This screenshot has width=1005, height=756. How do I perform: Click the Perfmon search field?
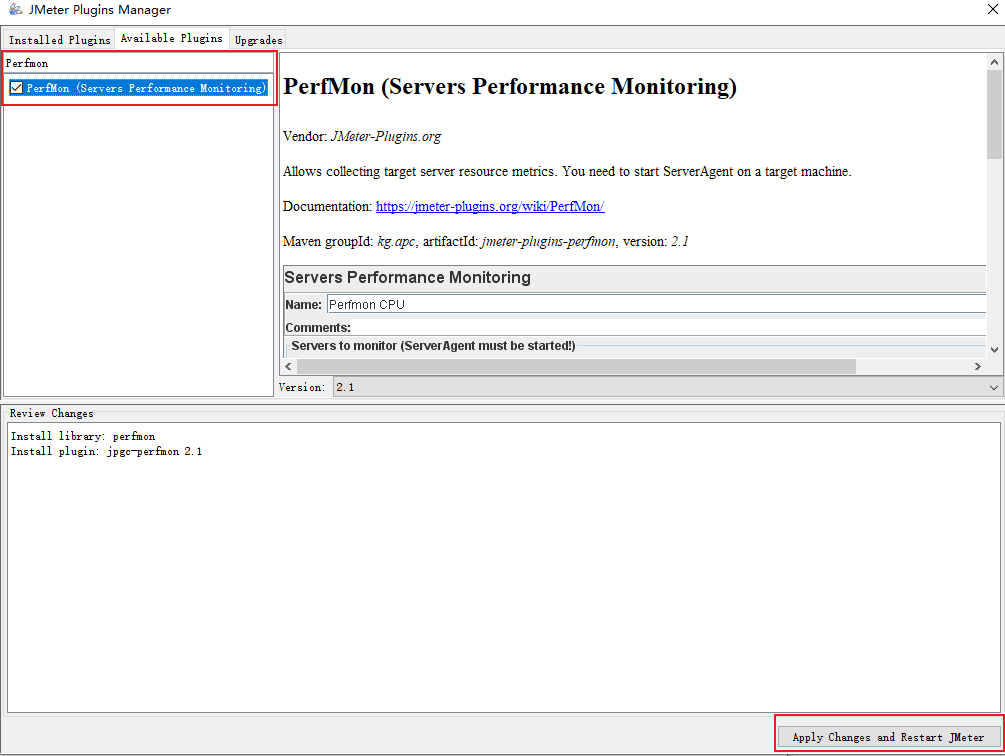[x=138, y=63]
